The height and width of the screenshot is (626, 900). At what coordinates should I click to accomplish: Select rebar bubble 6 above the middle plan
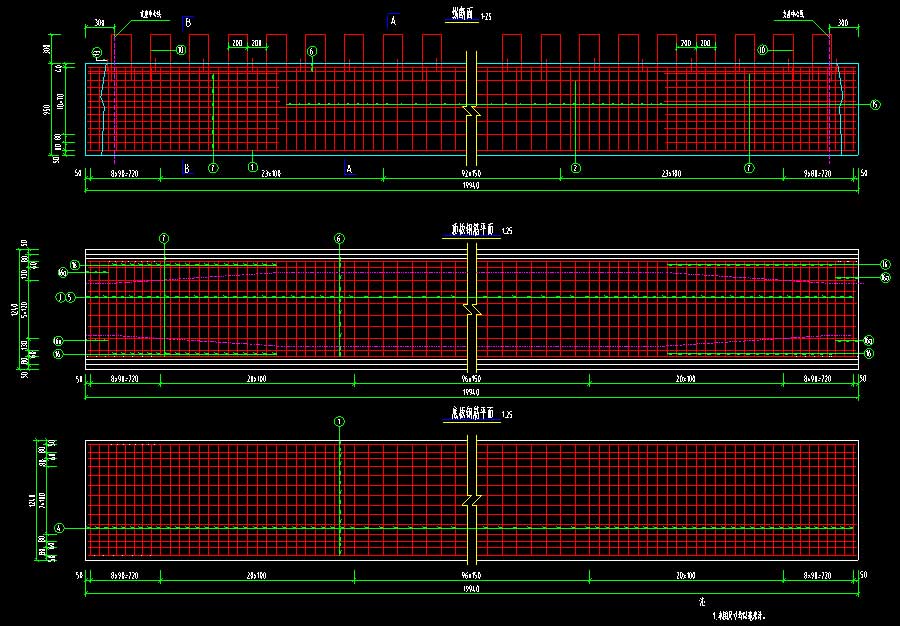[x=339, y=238]
